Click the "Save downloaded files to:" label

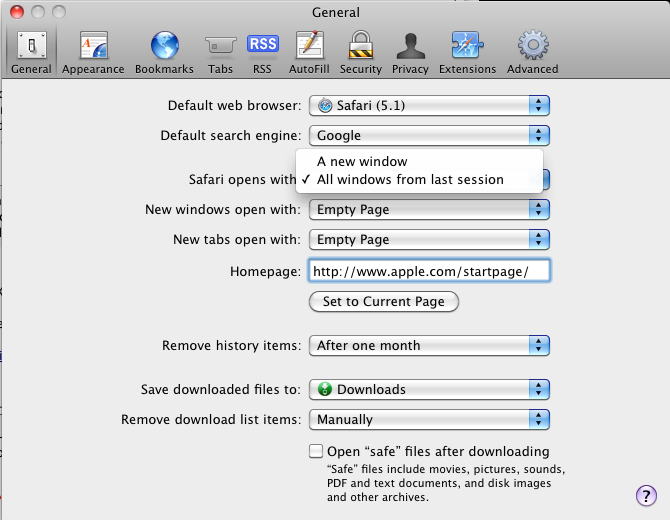click(221, 389)
